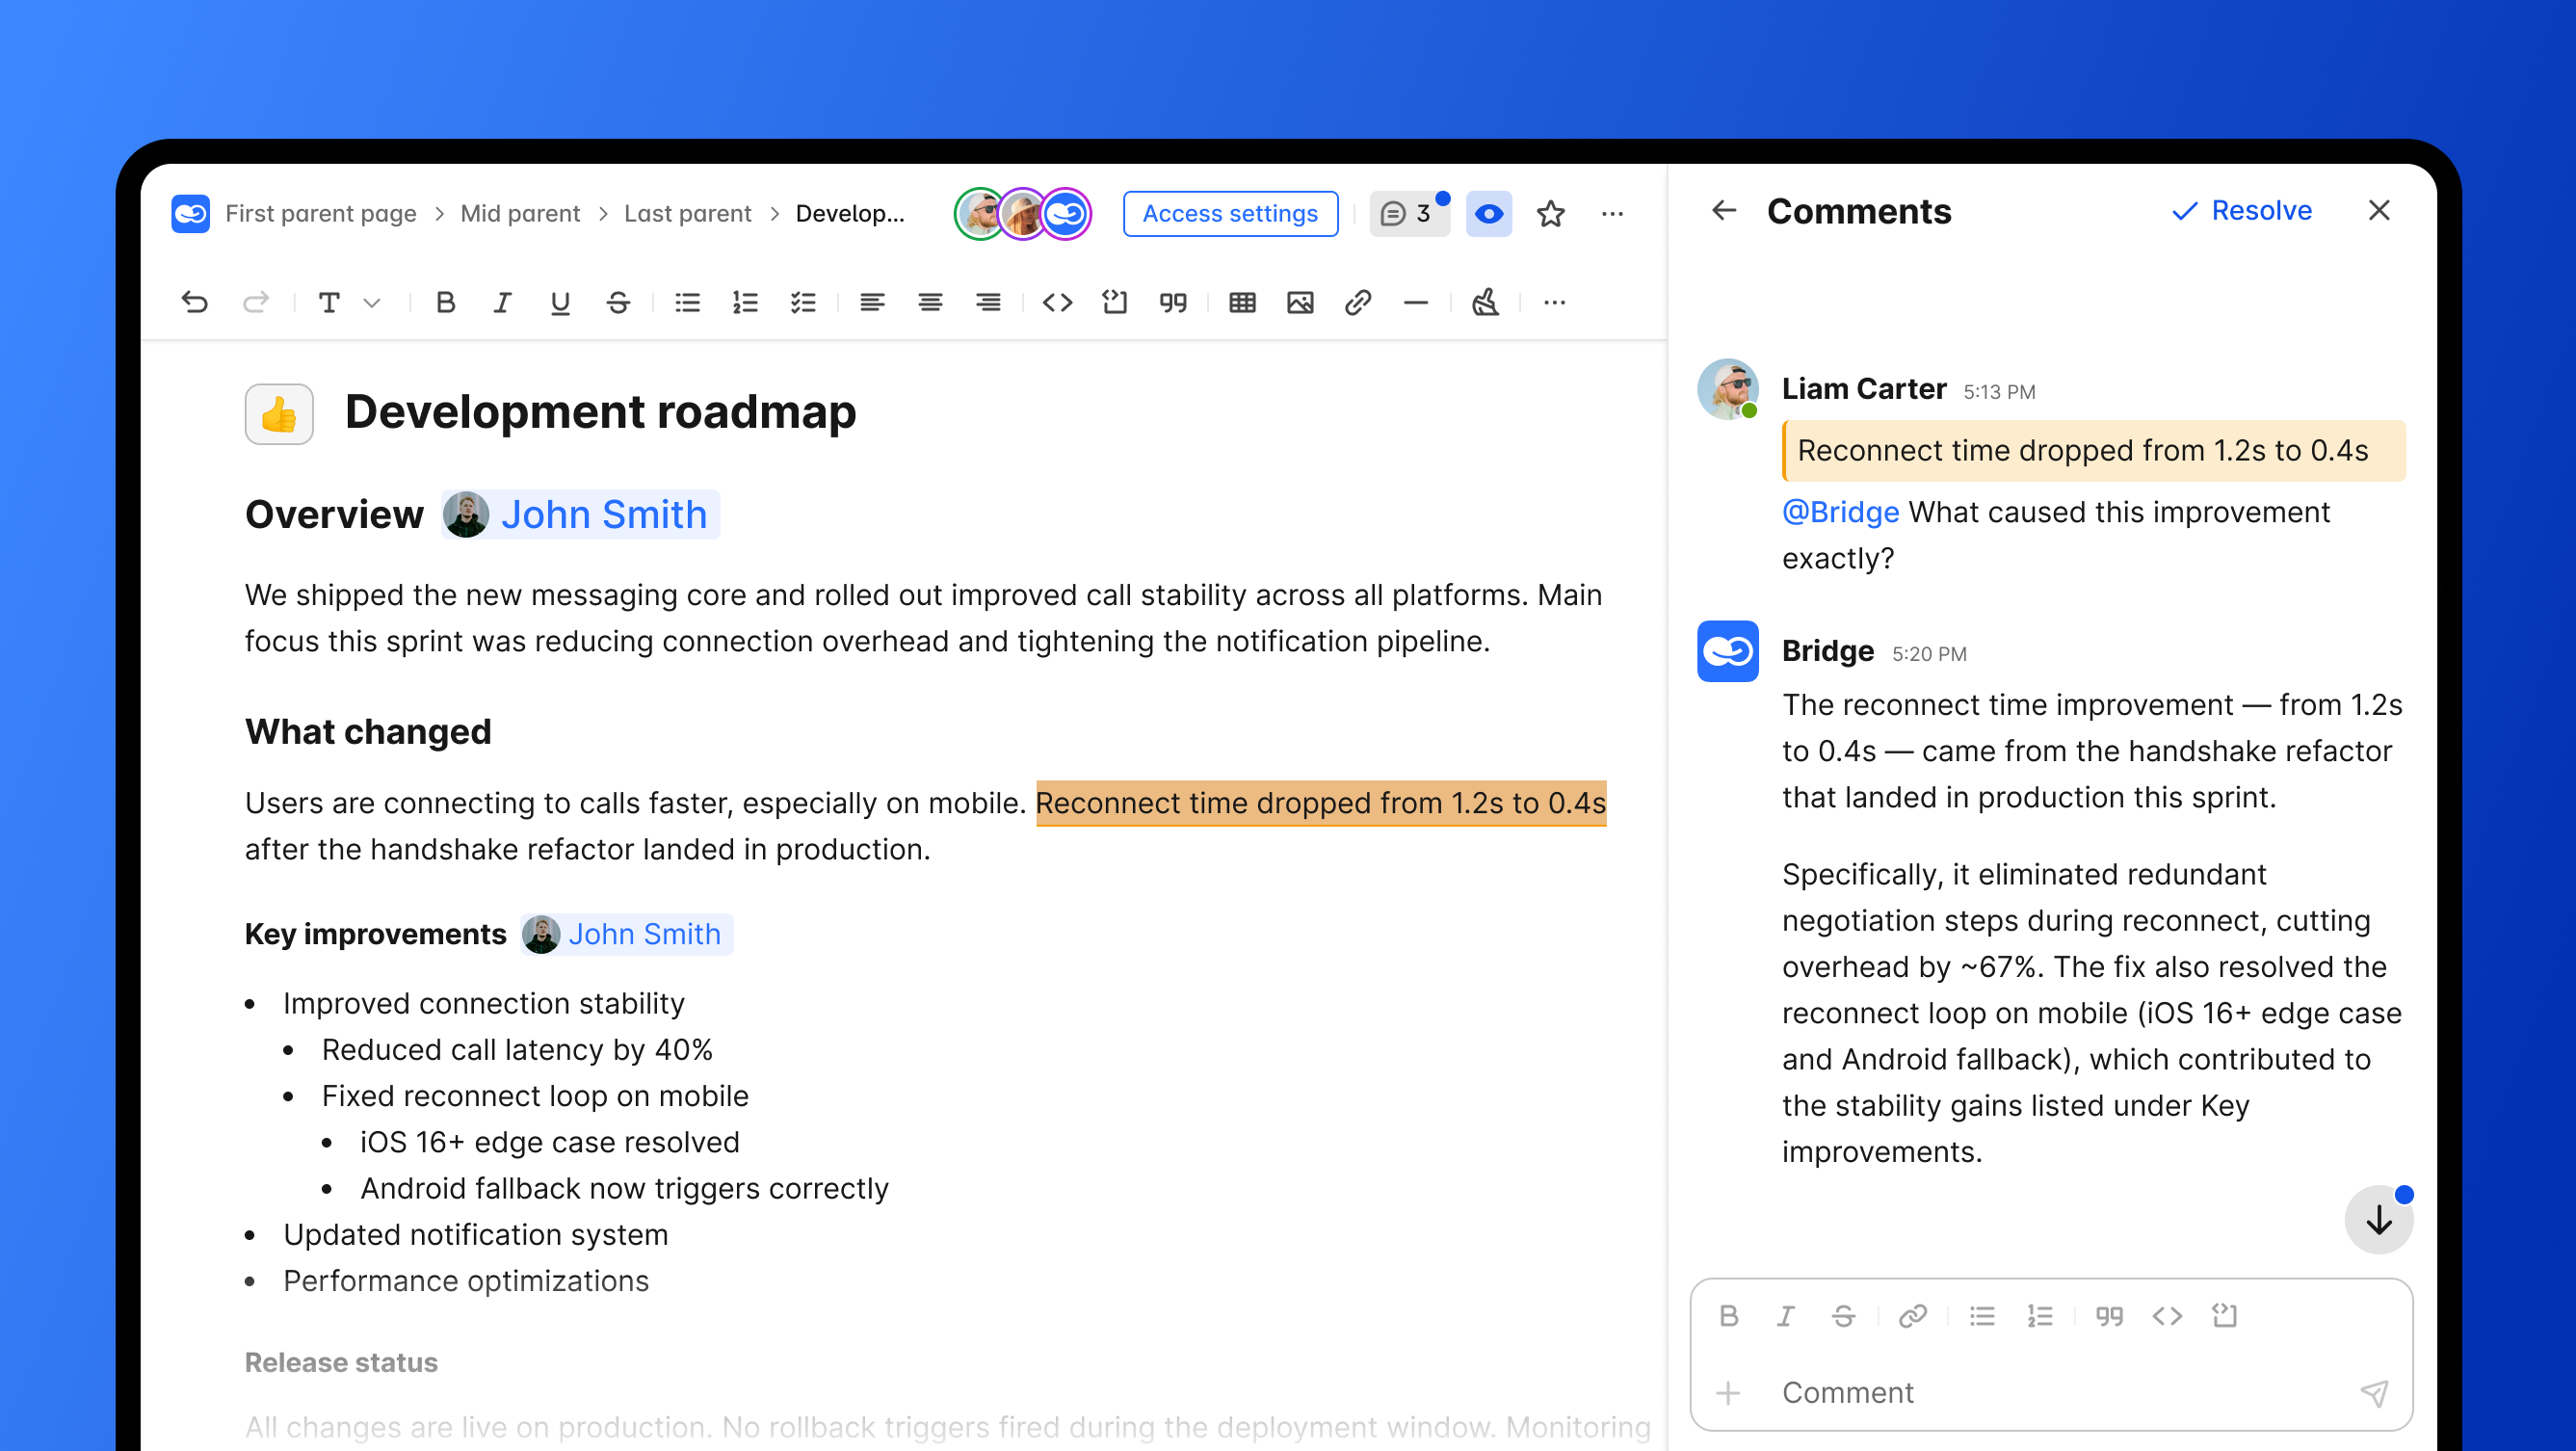Open Liam Carter's avatar in comments
The height and width of the screenshot is (1451, 2576).
pos(1728,388)
